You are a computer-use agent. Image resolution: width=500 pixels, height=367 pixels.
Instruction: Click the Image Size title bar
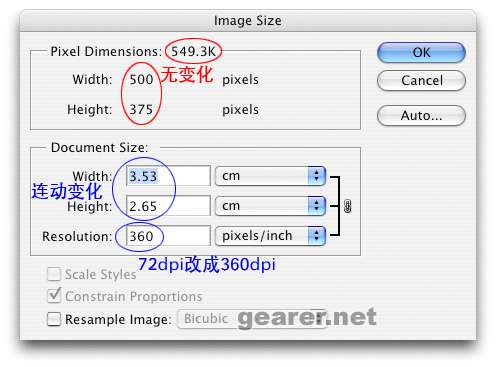248,21
